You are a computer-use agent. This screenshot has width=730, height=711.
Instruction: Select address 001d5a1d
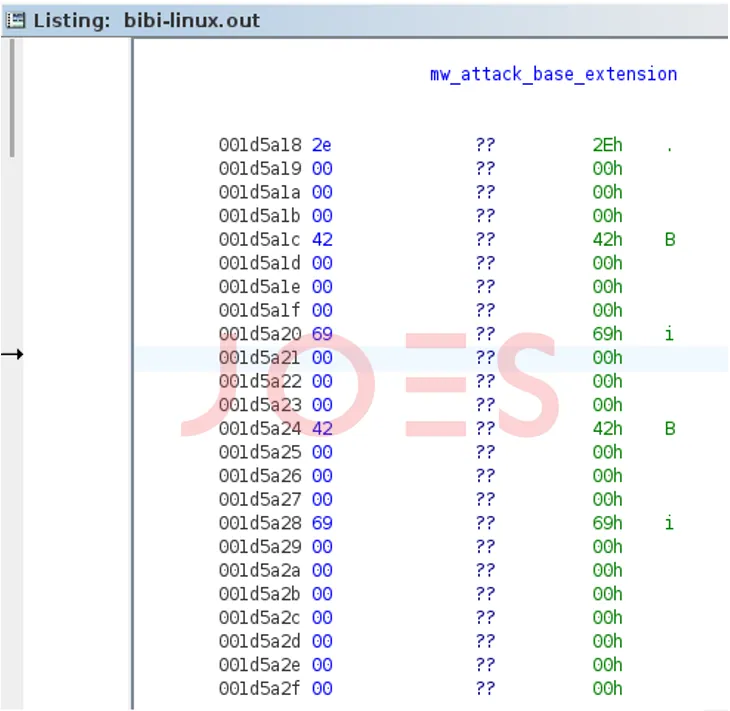click(x=260, y=264)
